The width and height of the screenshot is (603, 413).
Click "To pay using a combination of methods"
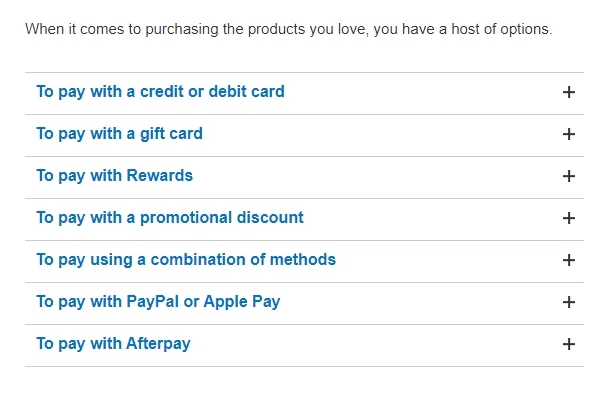click(186, 260)
